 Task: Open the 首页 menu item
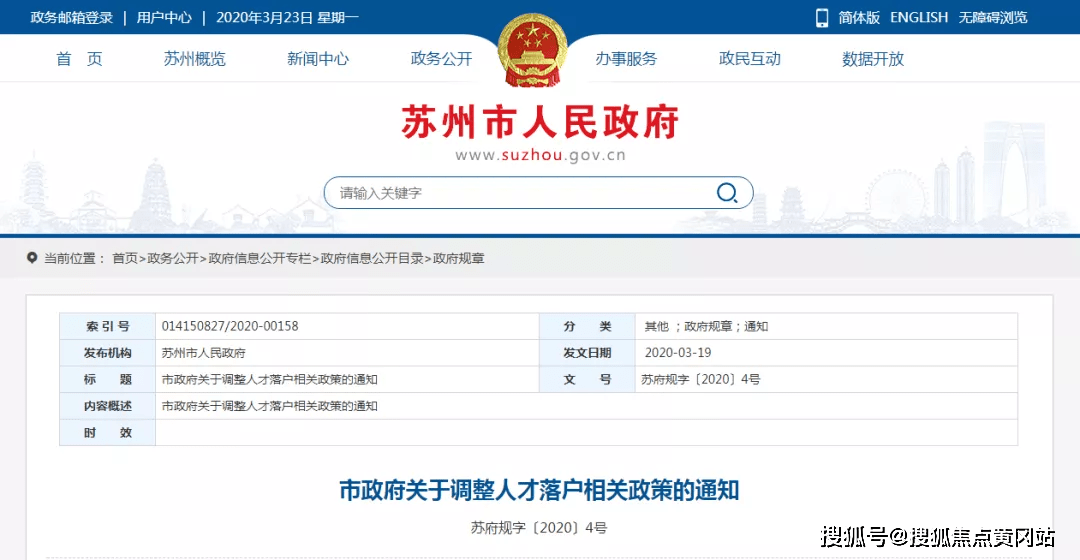[x=79, y=59]
